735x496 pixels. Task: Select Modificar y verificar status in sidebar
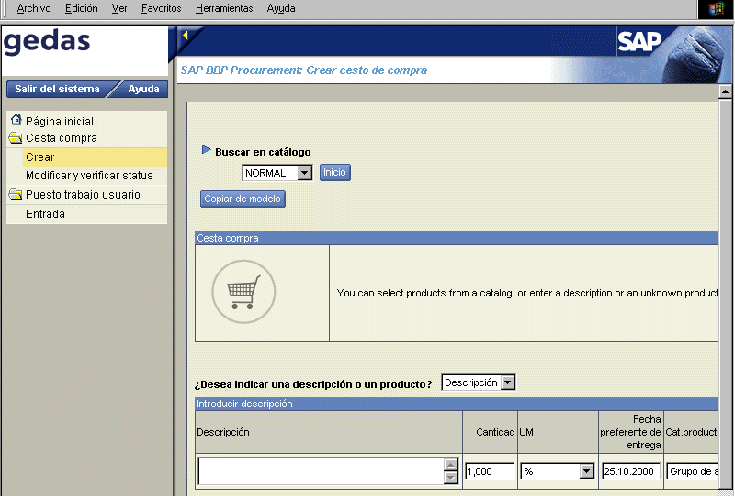(x=89, y=176)
